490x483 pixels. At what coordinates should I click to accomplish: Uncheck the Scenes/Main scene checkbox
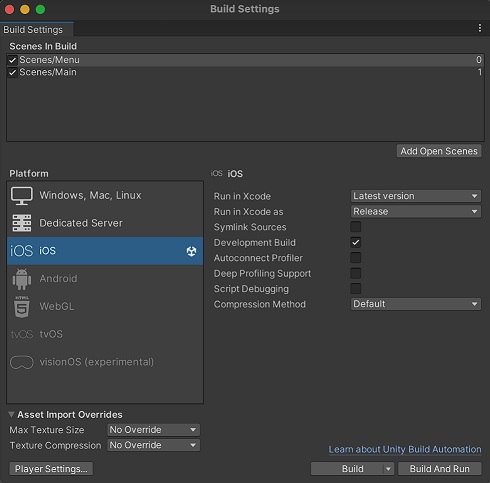pos(12,73)
